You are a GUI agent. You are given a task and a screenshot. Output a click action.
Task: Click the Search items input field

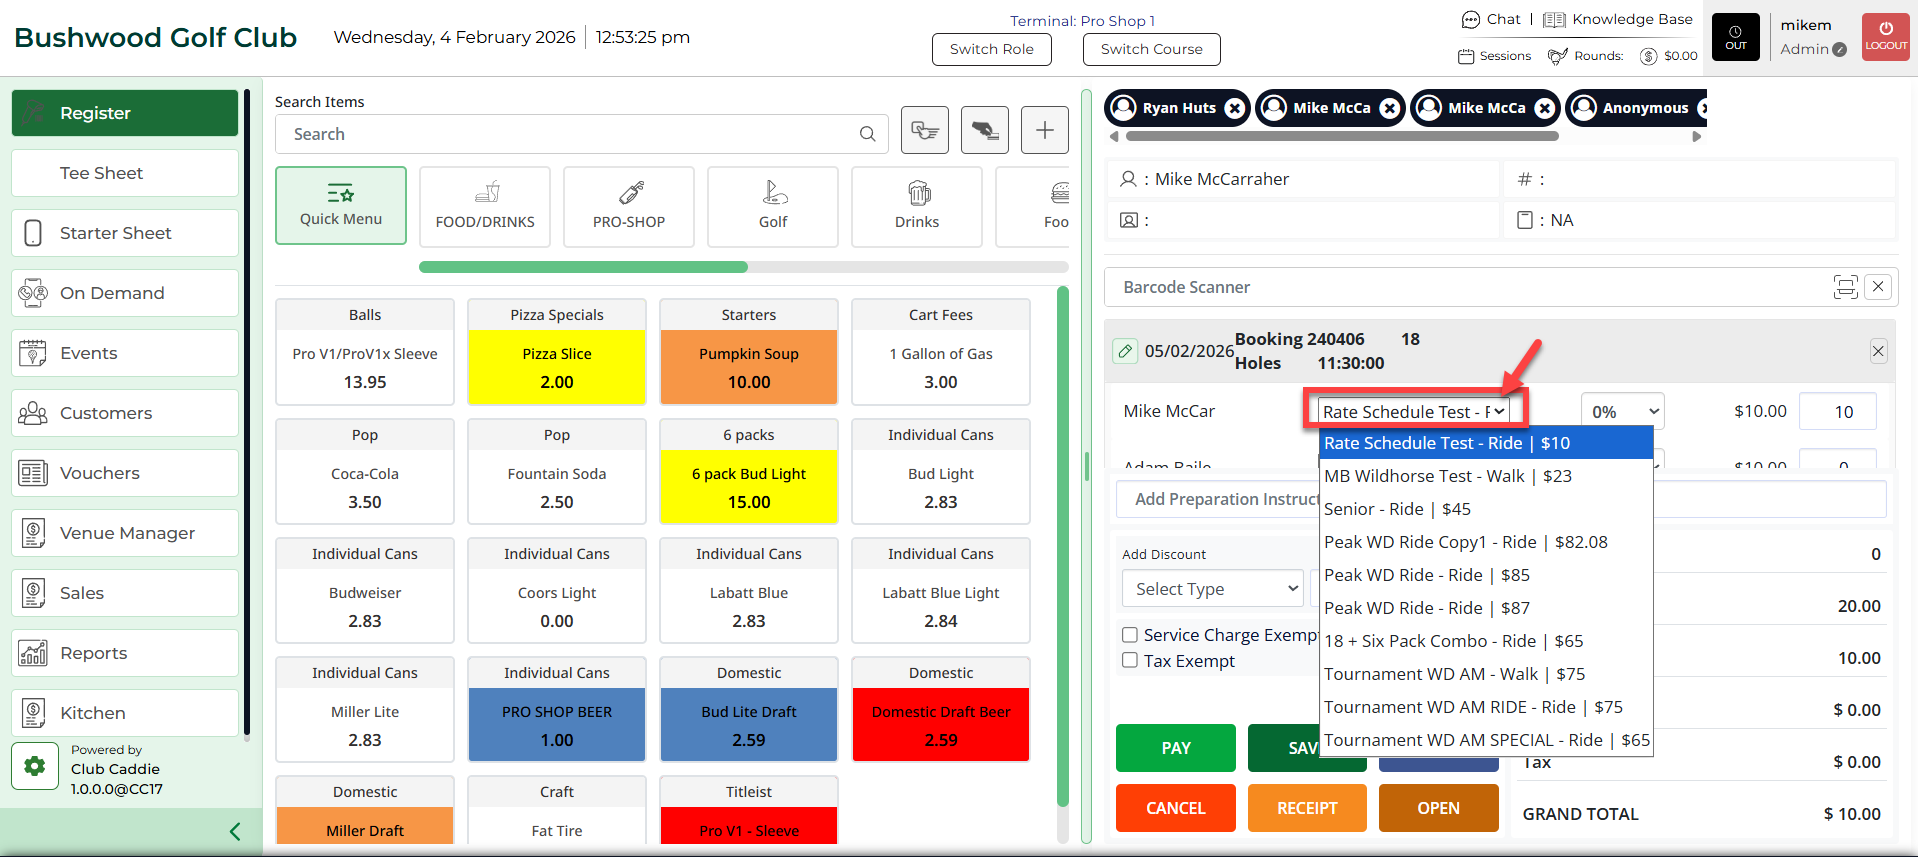[x=570, y=134]
